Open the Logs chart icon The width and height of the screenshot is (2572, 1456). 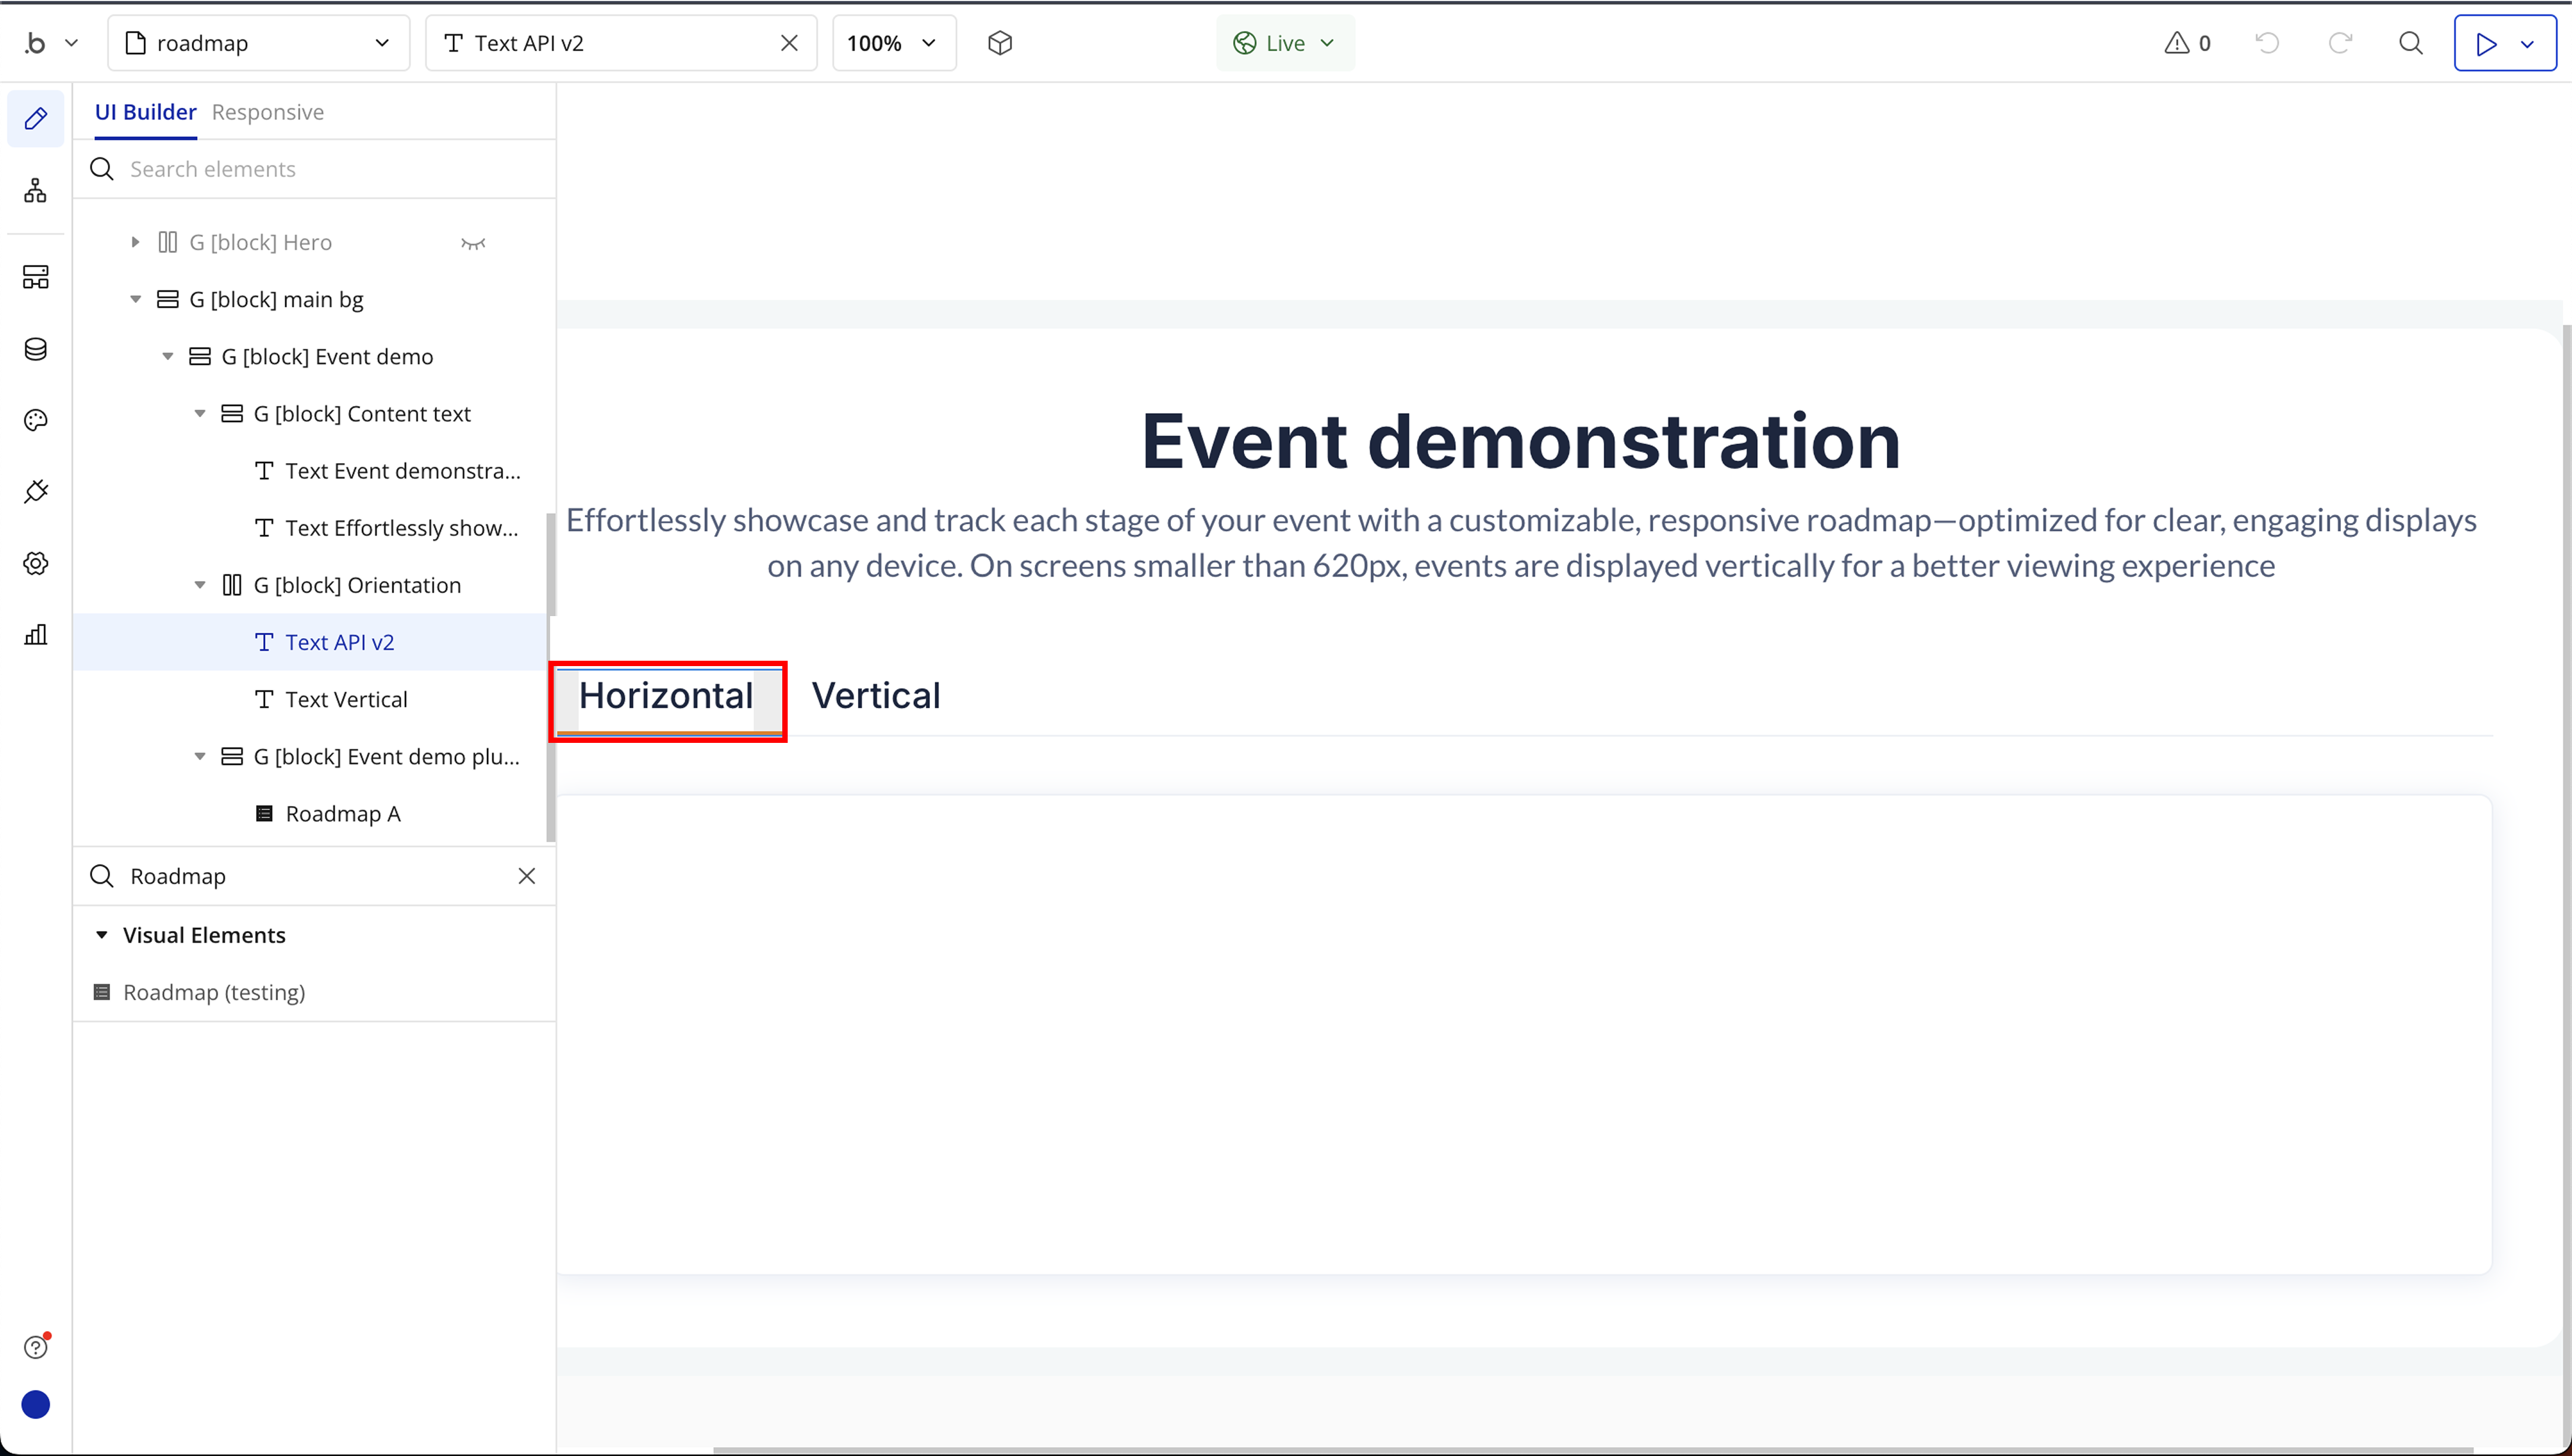(x=36, y=634)
